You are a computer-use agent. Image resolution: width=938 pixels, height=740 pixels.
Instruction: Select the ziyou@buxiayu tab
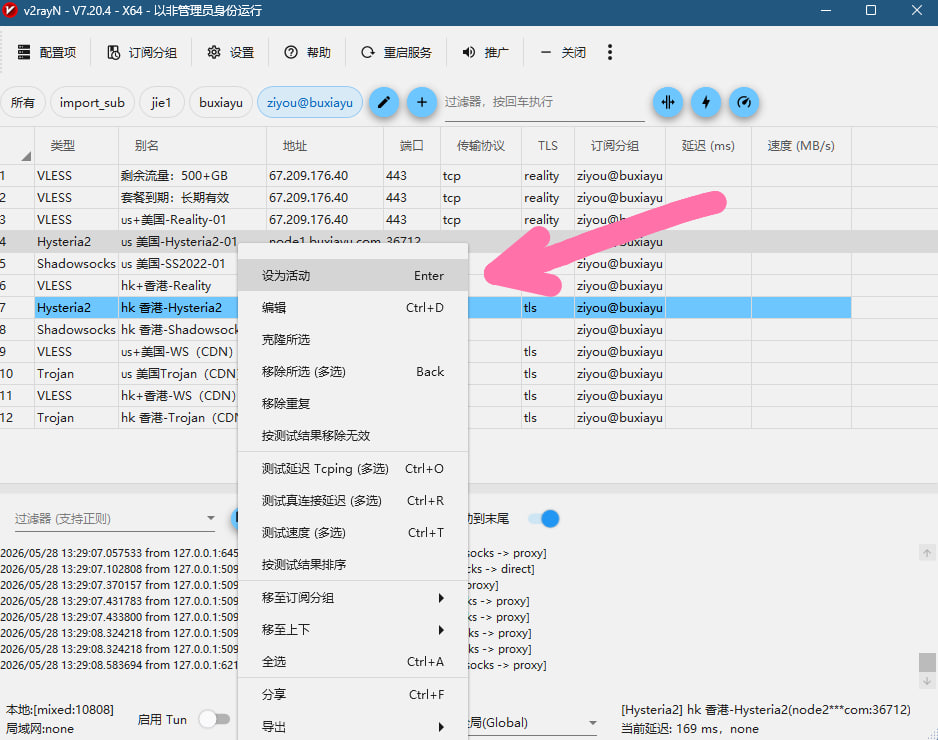click(x=310, y=102)
